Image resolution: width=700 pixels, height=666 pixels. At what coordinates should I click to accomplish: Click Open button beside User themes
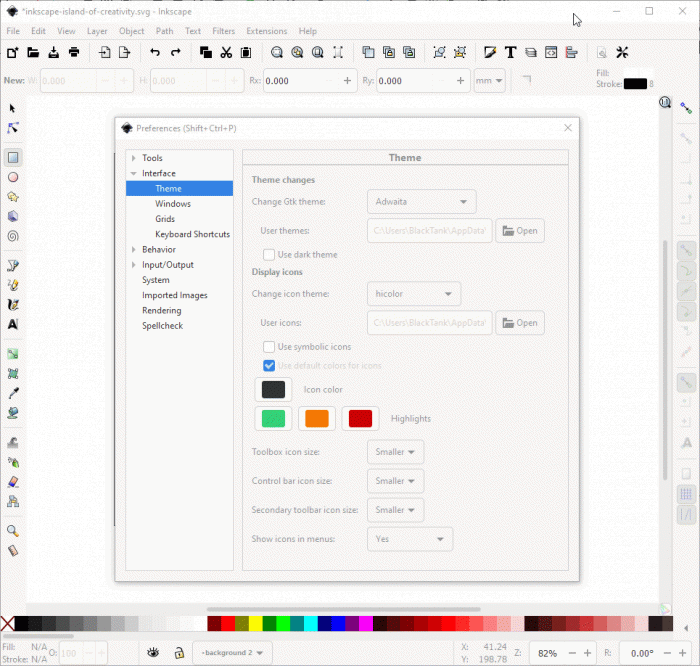pos(520,231)
